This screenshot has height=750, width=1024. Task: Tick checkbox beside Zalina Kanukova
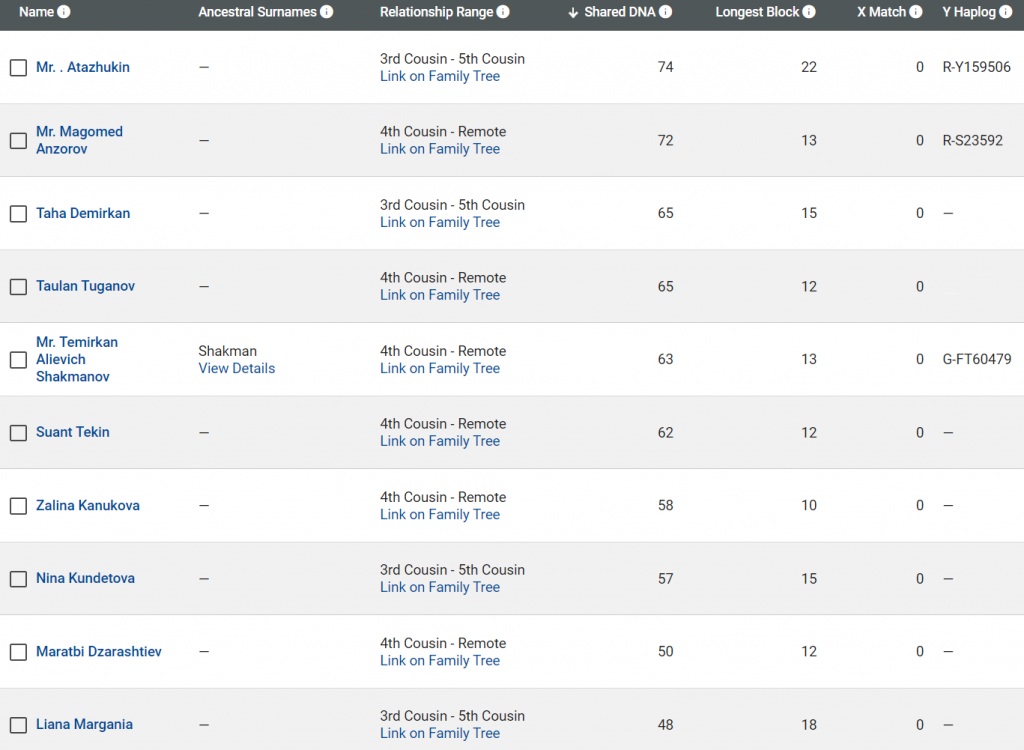(18, 506)
